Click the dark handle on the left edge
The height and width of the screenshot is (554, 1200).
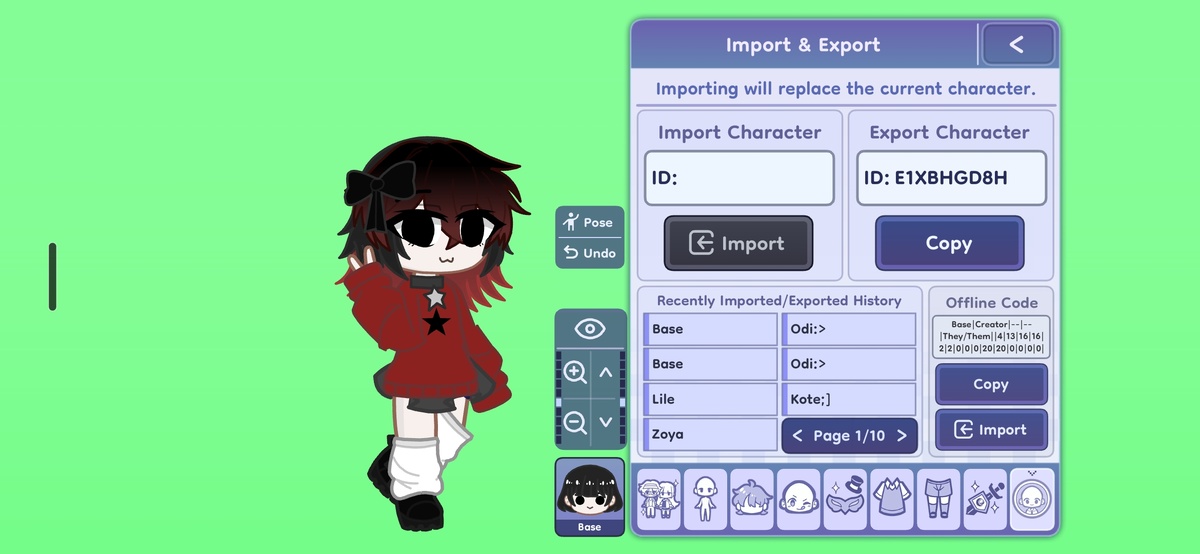[52, 277]
